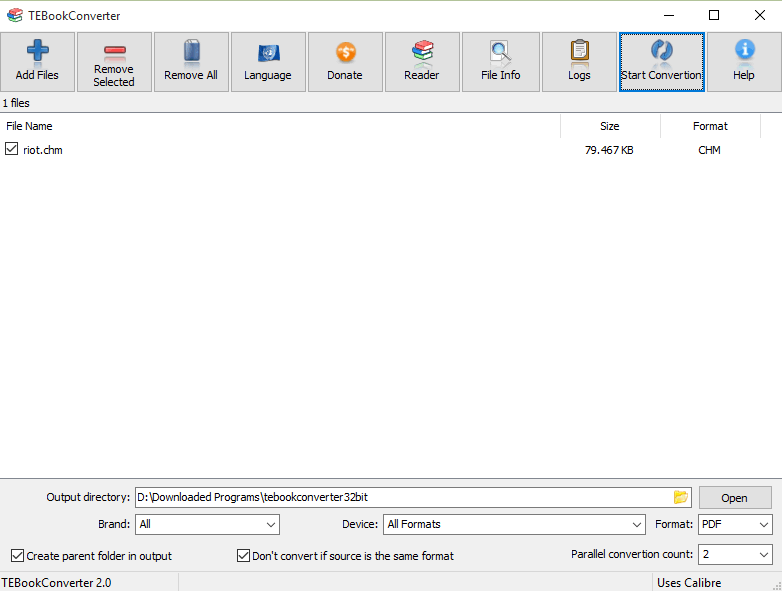Click the Donate dollar icon

point(345,51)
